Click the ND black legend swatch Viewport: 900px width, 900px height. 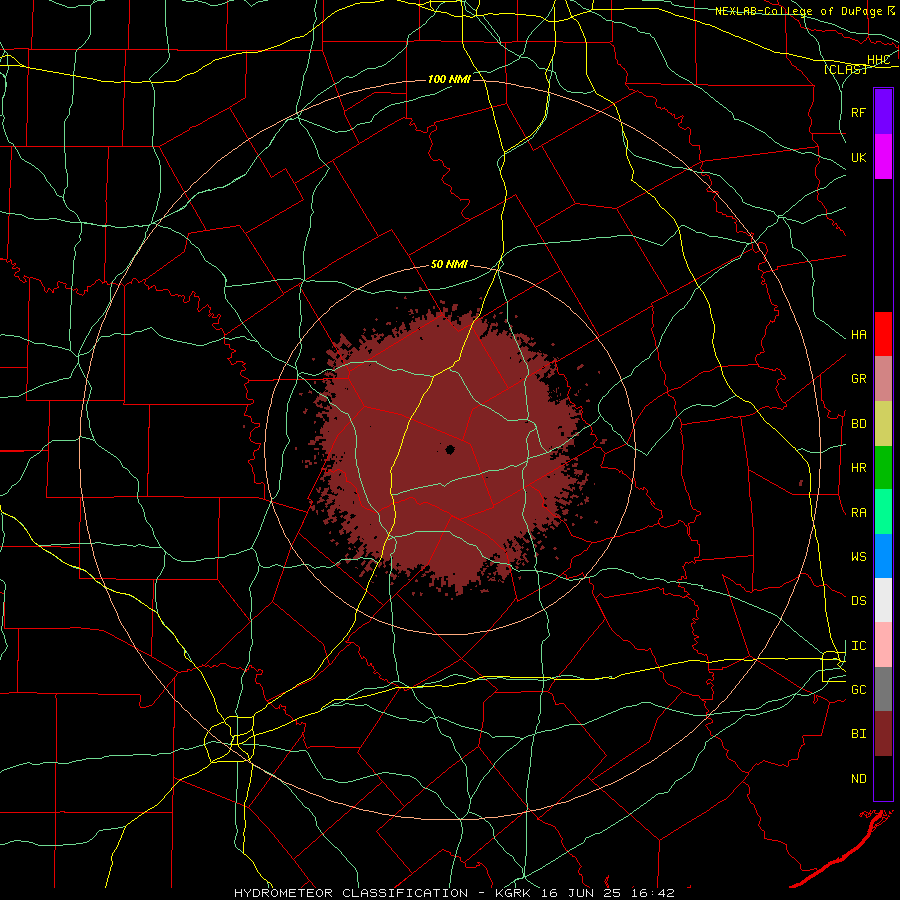(883, 778)
